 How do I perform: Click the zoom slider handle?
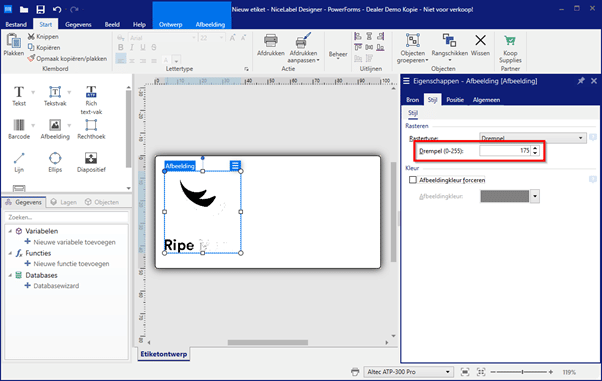[522, 372]
